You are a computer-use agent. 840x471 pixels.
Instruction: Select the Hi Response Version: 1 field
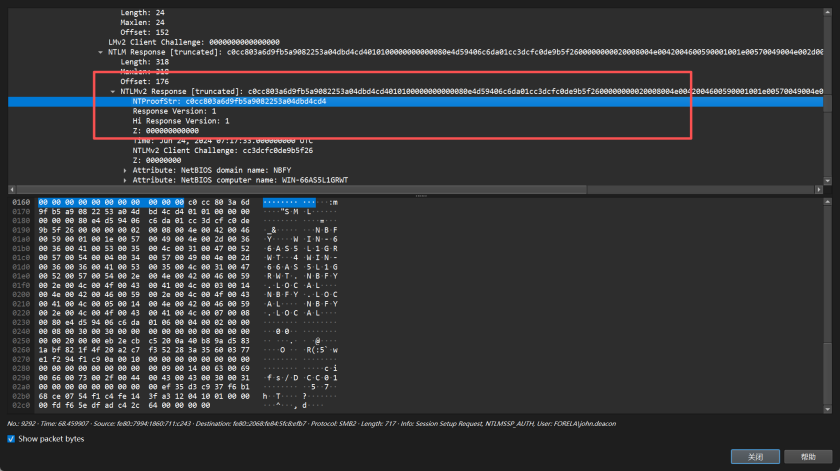(x=174, y=121)
